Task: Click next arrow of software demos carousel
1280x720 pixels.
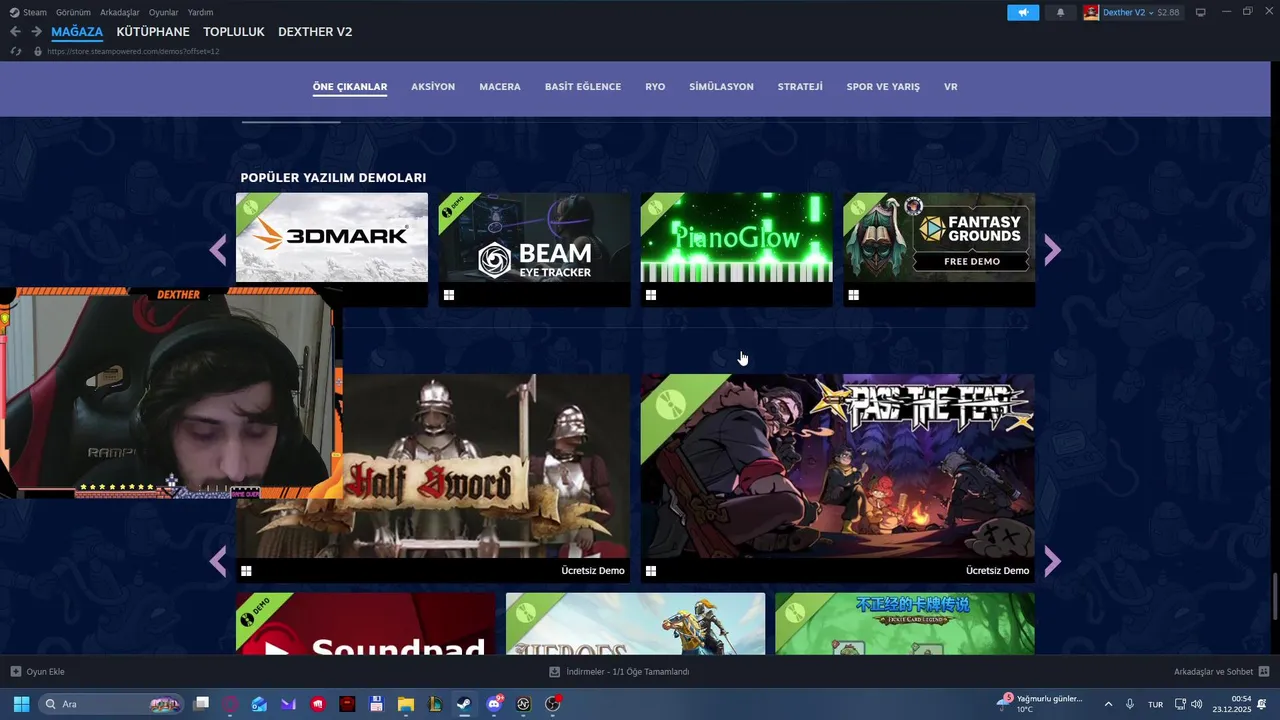Action: point(1052,250)
